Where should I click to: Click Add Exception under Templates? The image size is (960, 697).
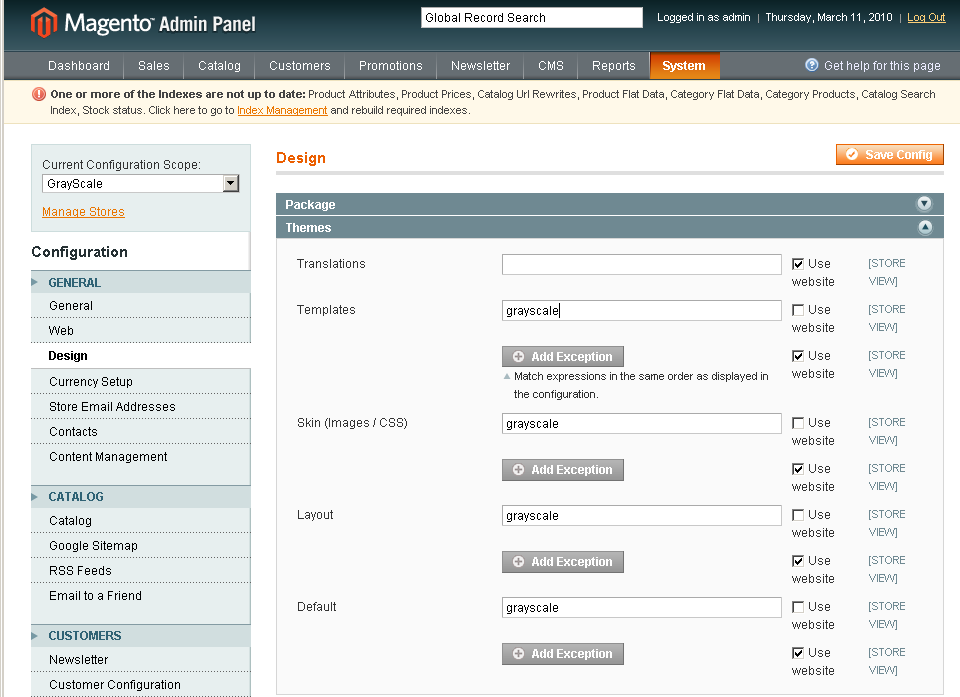(563, 356)
